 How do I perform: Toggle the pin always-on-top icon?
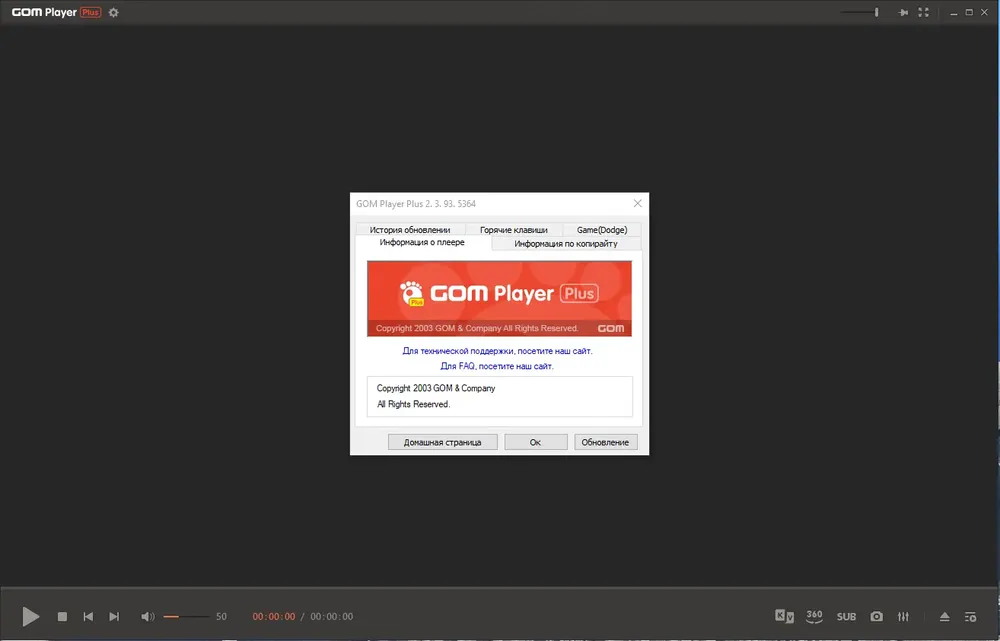pos(903,12)
